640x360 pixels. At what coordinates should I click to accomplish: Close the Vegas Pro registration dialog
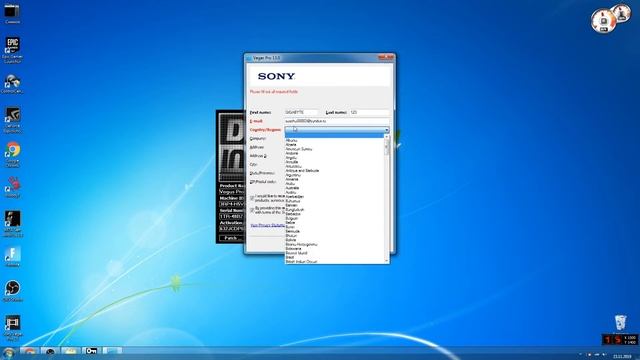tap(387, 58)
